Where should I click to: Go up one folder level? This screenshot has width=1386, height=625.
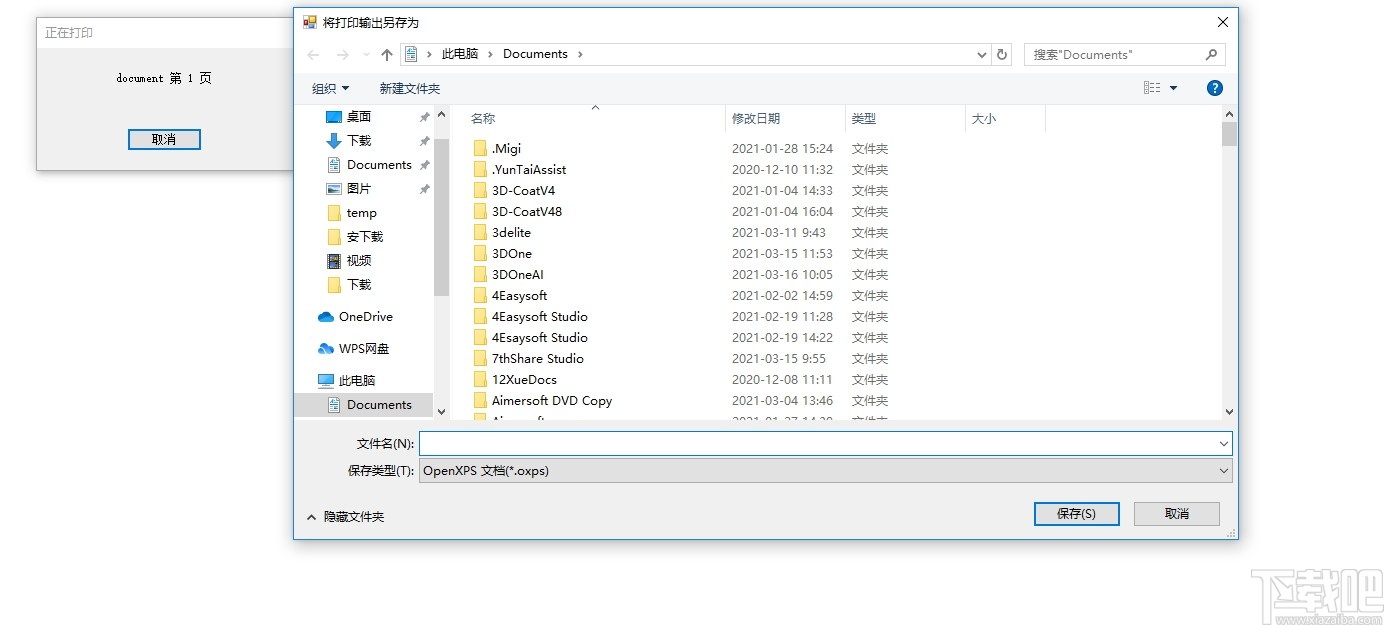point(387,55)
